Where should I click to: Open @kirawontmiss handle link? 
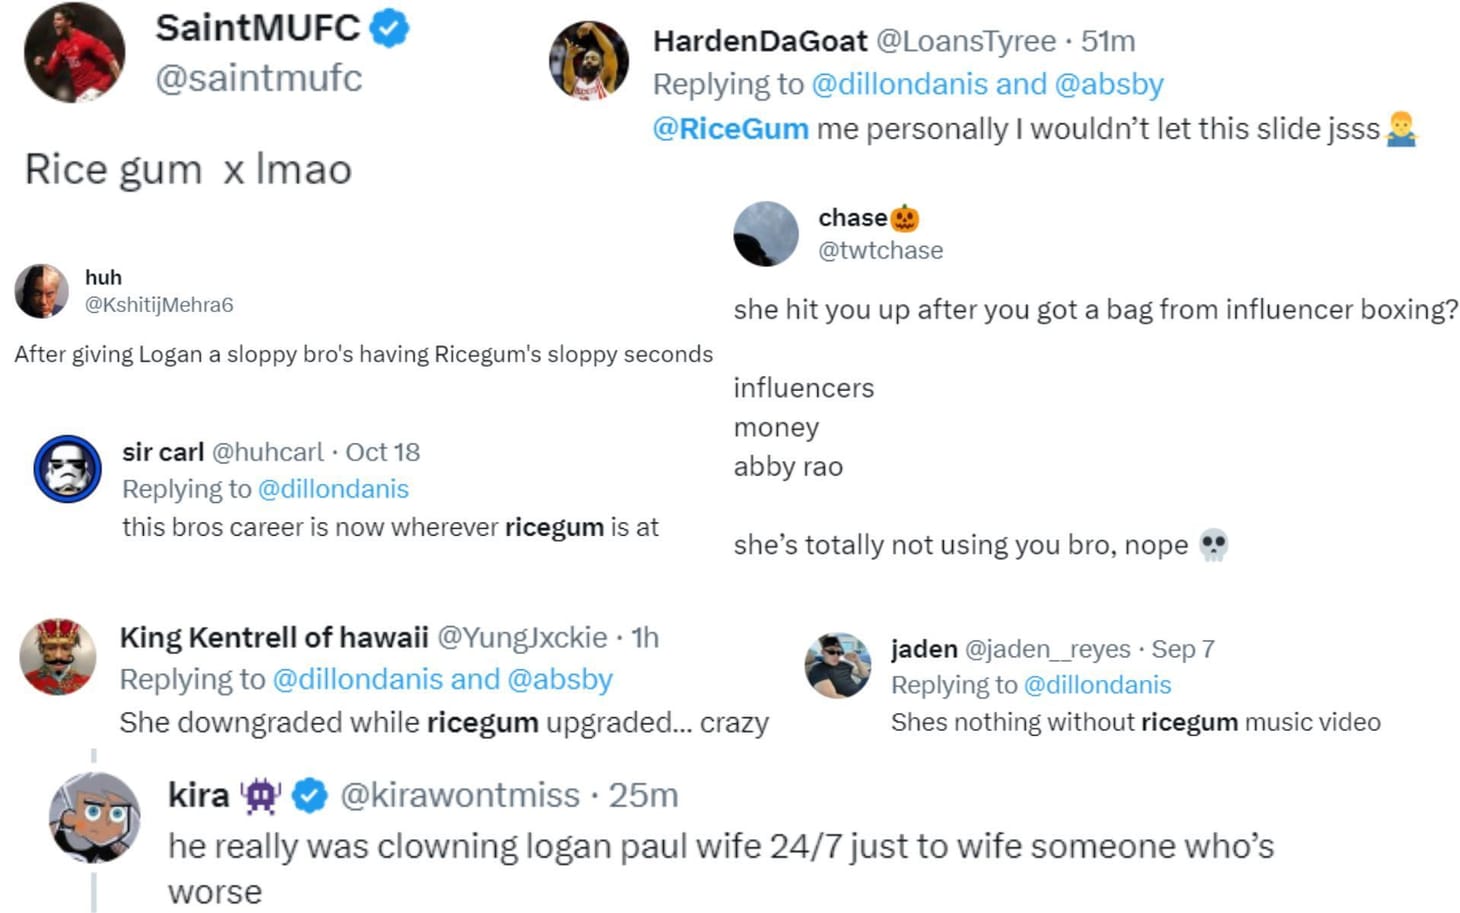(x=459, y=796)
